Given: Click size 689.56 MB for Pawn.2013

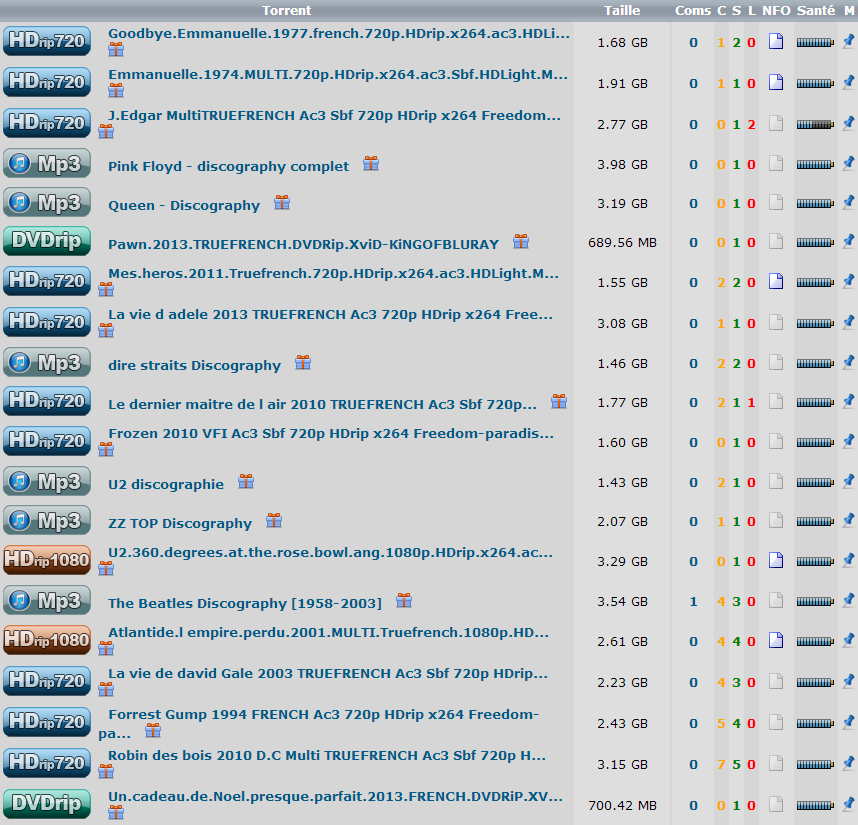Looking at the screenshot, I should 622,242.
